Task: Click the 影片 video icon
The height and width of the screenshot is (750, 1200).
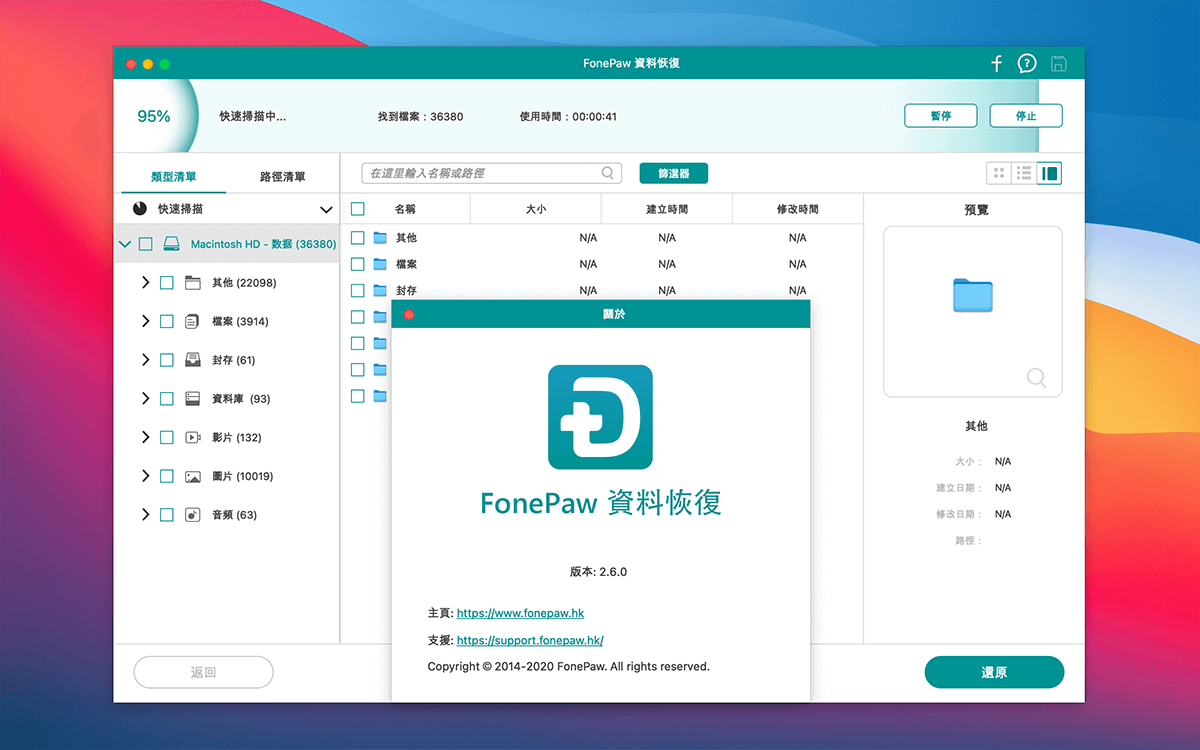Action: 193,438
